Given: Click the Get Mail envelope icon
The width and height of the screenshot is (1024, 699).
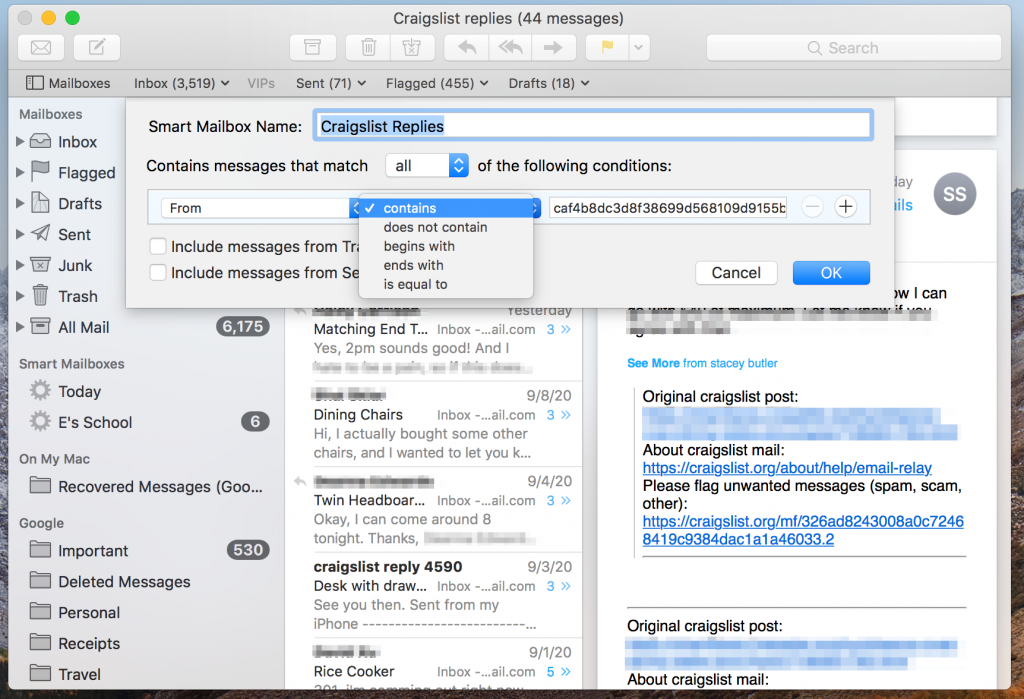Looking at the screenshot, I should (x=40, y=47).
